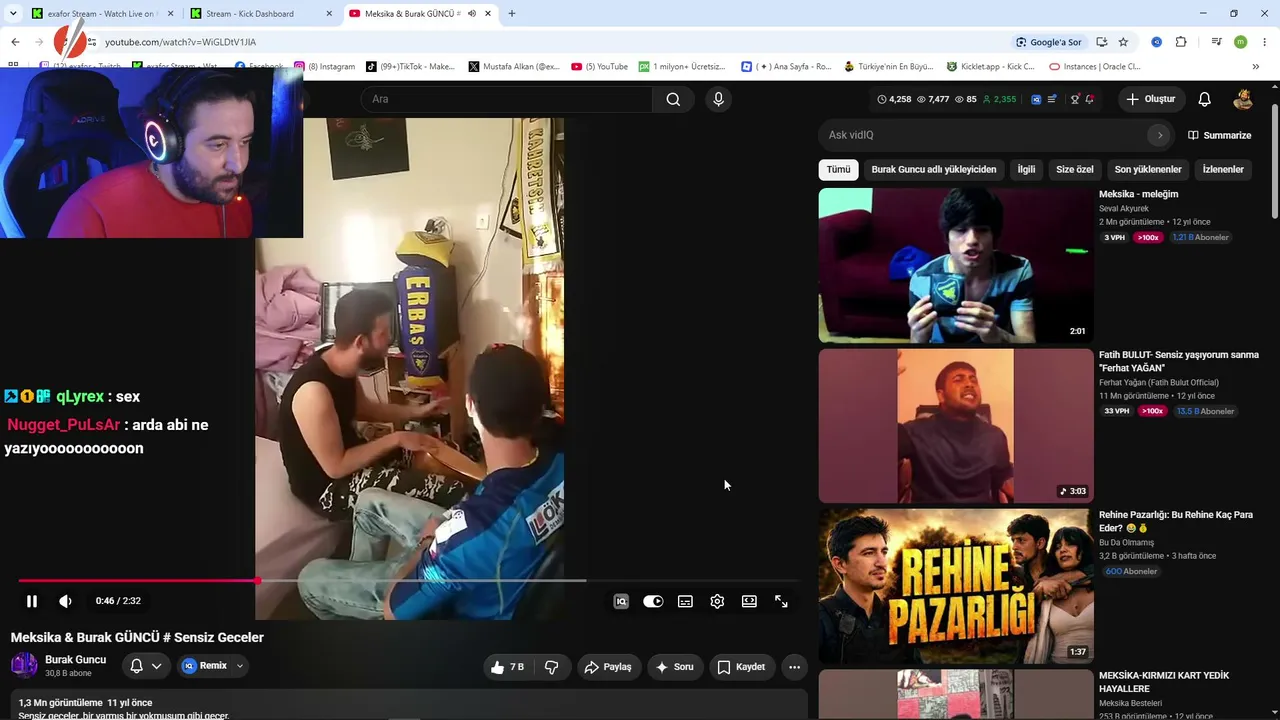The width and height of the screenshot is (1280, 720).
Task: Open the subscription notification bell dropdown
Action: [x=146, y=666]
